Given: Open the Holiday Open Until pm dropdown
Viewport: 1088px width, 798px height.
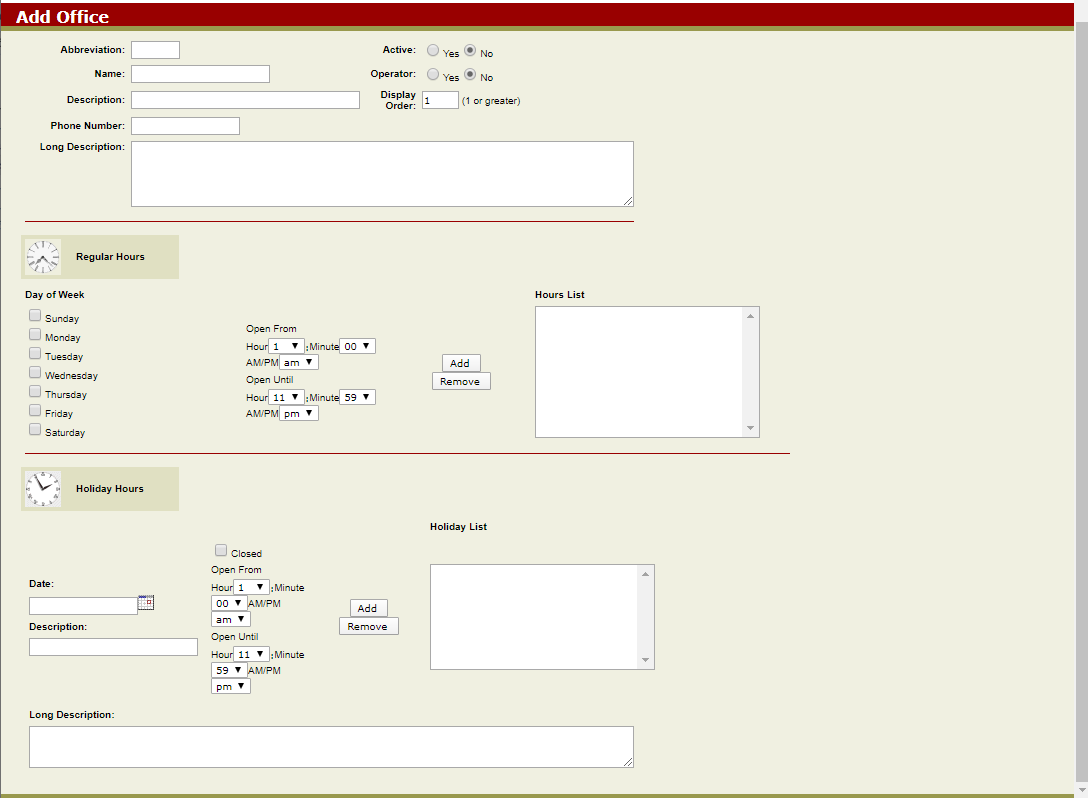Looking at the screenshot, I should tap(230, 685).
